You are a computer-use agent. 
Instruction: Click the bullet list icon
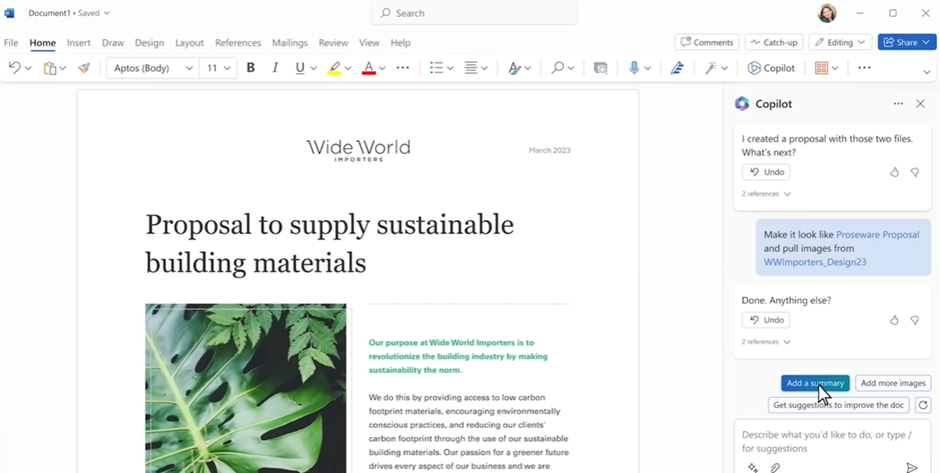[436, 68]
